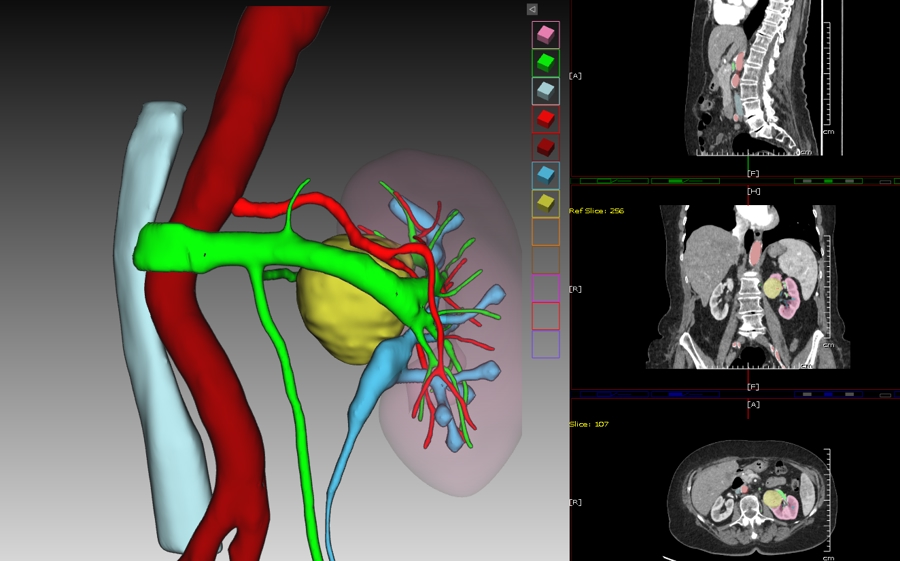Adjust the second green slider under sagittal view
Image resolution: width=900 pixels, height=561 pixels.
tap(685, 181)
